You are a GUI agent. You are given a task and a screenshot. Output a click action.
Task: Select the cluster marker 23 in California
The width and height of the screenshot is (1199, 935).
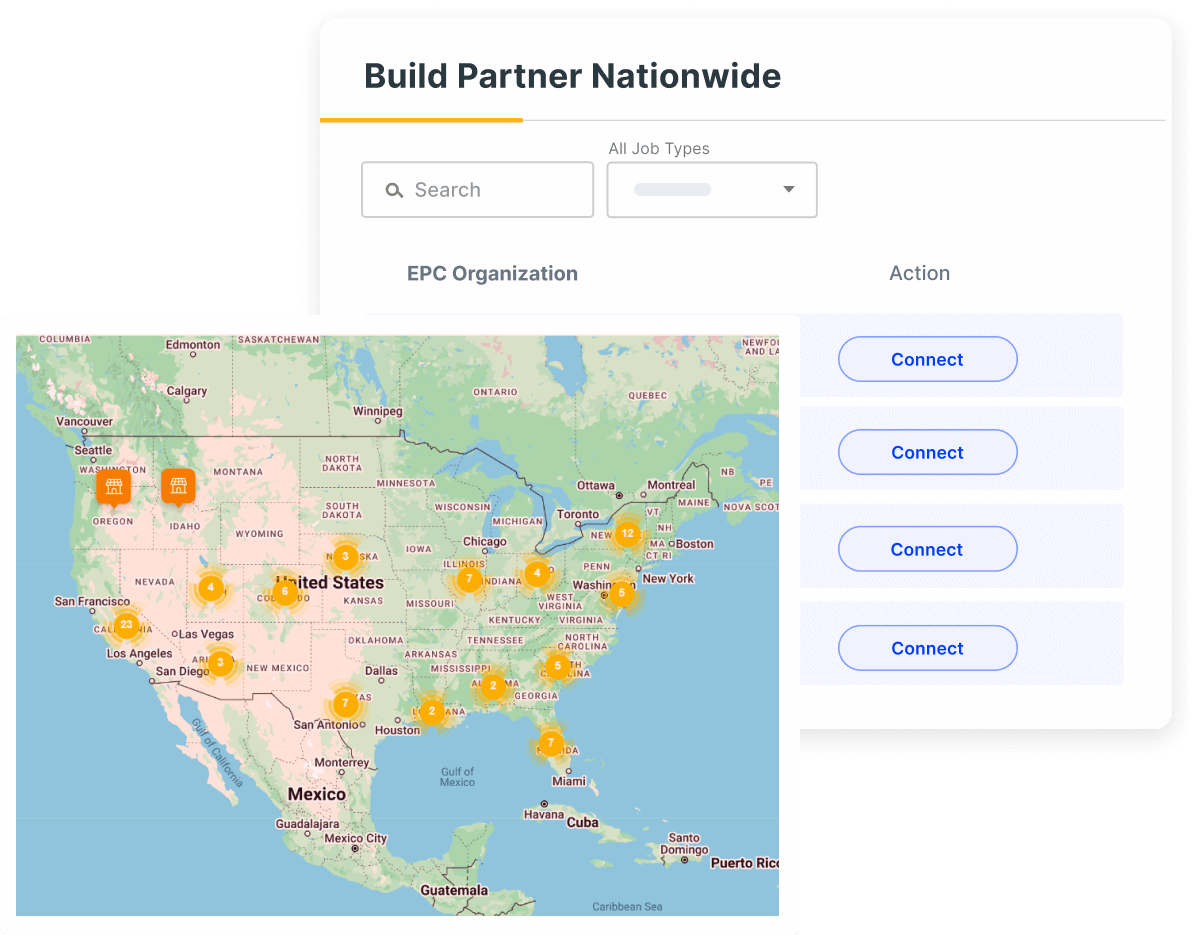pos(125,626)
